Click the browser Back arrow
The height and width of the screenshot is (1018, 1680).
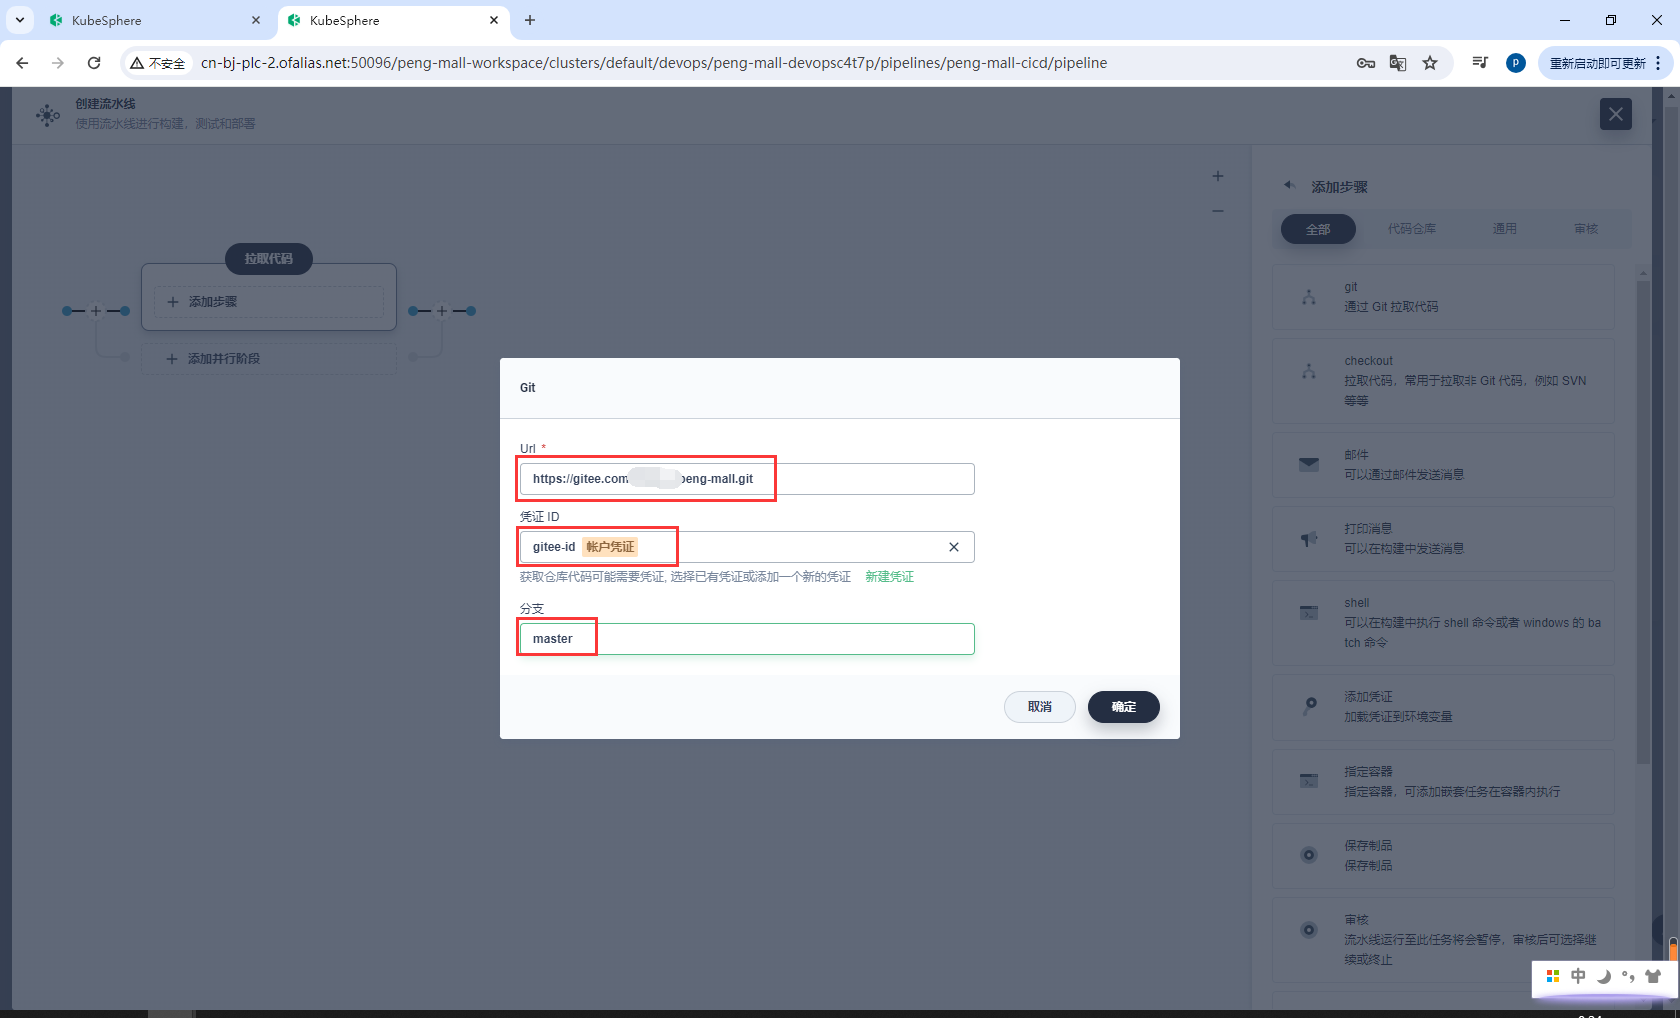22,63
